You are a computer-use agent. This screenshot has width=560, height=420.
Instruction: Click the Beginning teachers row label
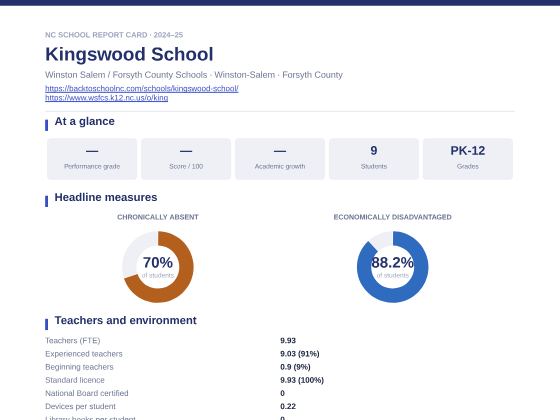click(79, 367)
